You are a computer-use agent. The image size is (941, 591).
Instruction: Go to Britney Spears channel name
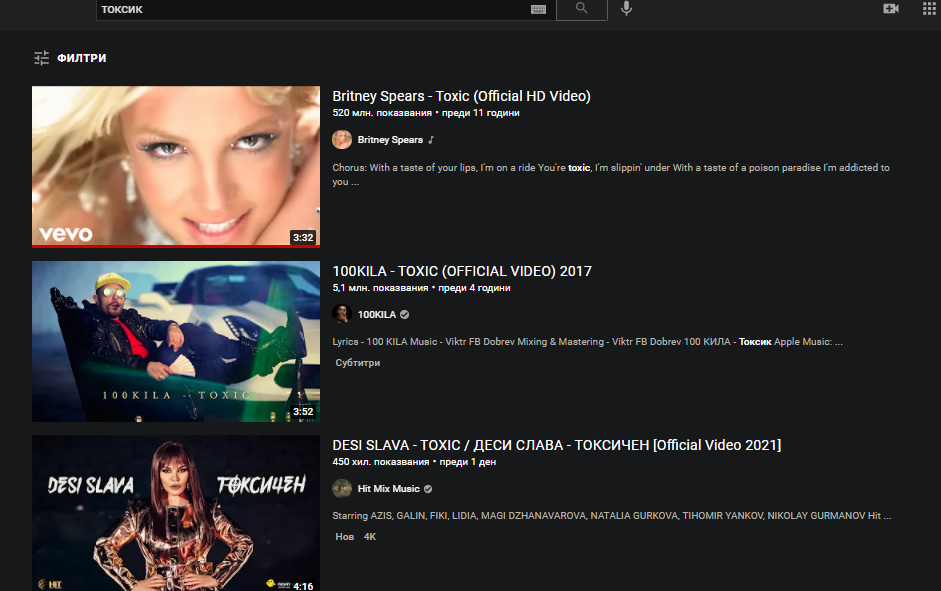[x=390, y=140]
